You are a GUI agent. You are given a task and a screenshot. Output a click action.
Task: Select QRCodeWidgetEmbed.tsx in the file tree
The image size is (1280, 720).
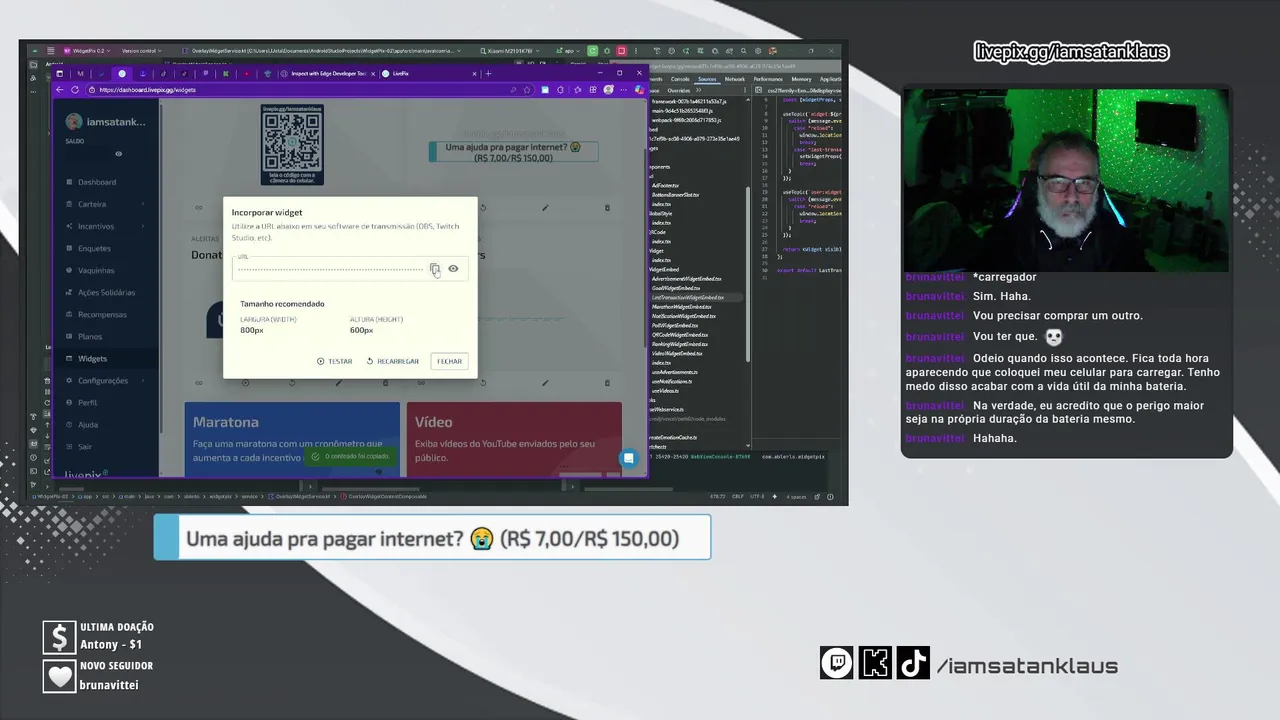(680, 335)
